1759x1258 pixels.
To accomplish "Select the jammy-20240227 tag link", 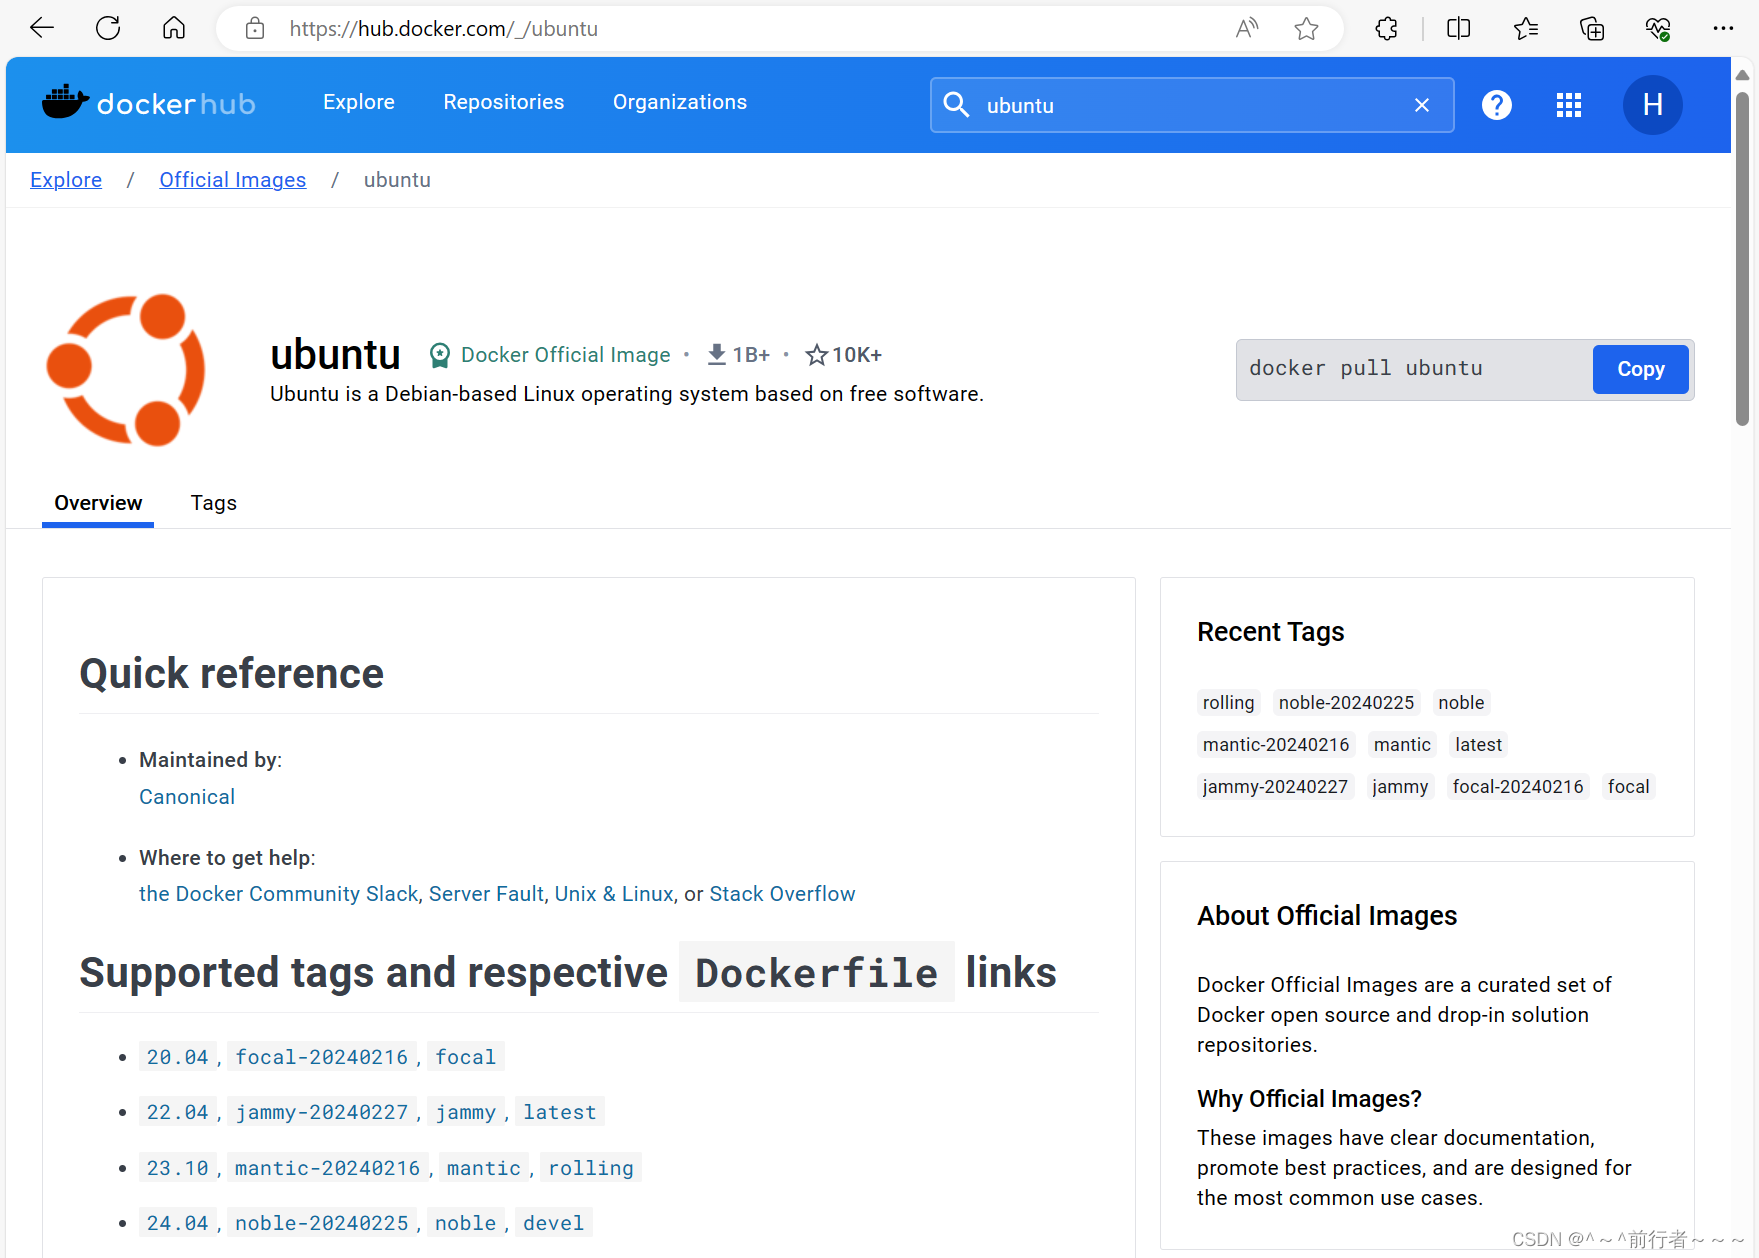I will [321, 1111].
